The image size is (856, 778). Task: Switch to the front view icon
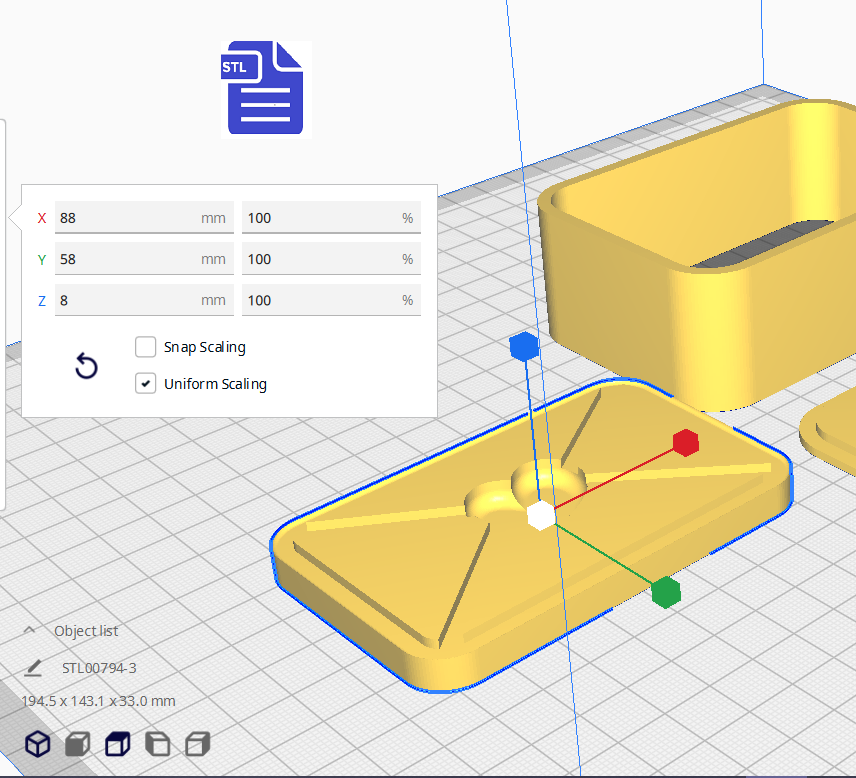77,744
